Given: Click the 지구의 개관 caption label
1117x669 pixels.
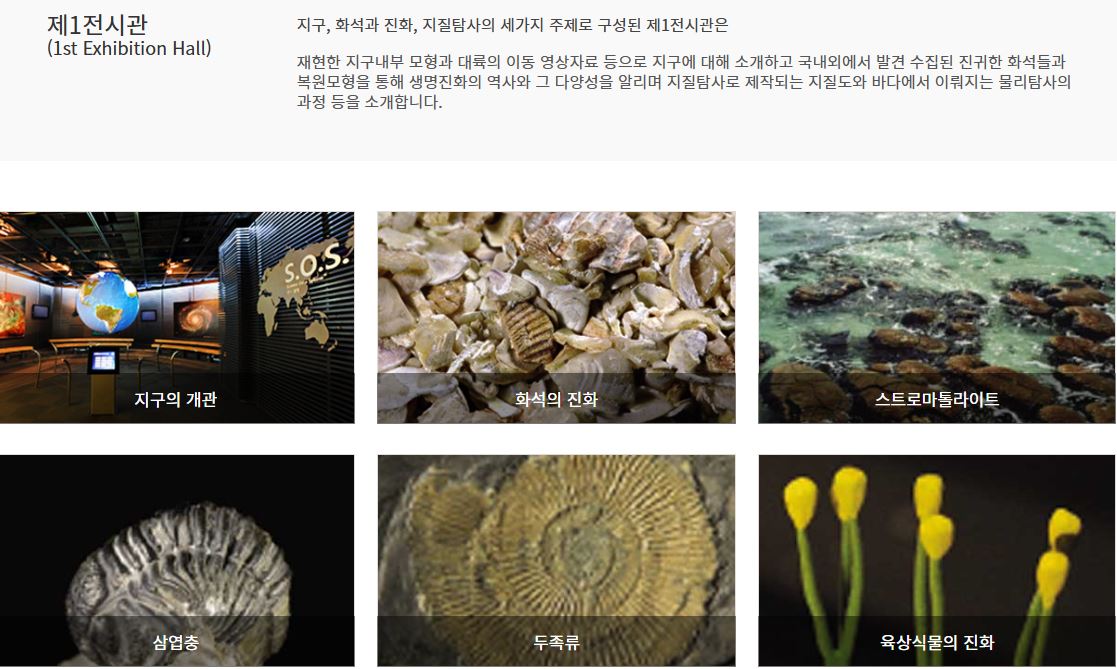Looking at the screenshot, I should [175, 399].
